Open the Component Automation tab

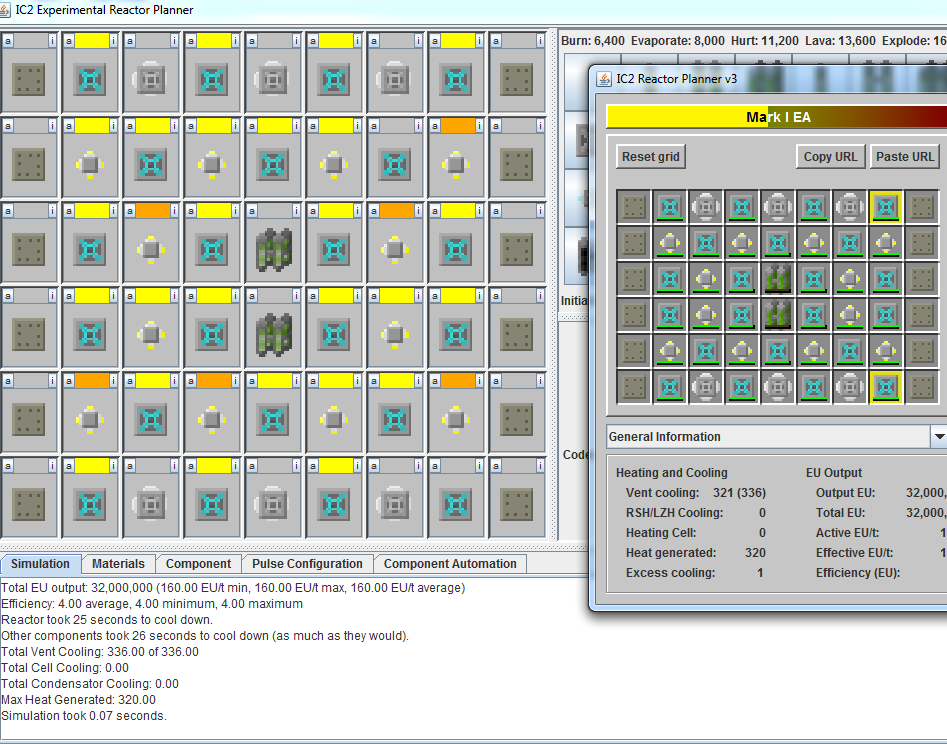[x=450, y=563]
